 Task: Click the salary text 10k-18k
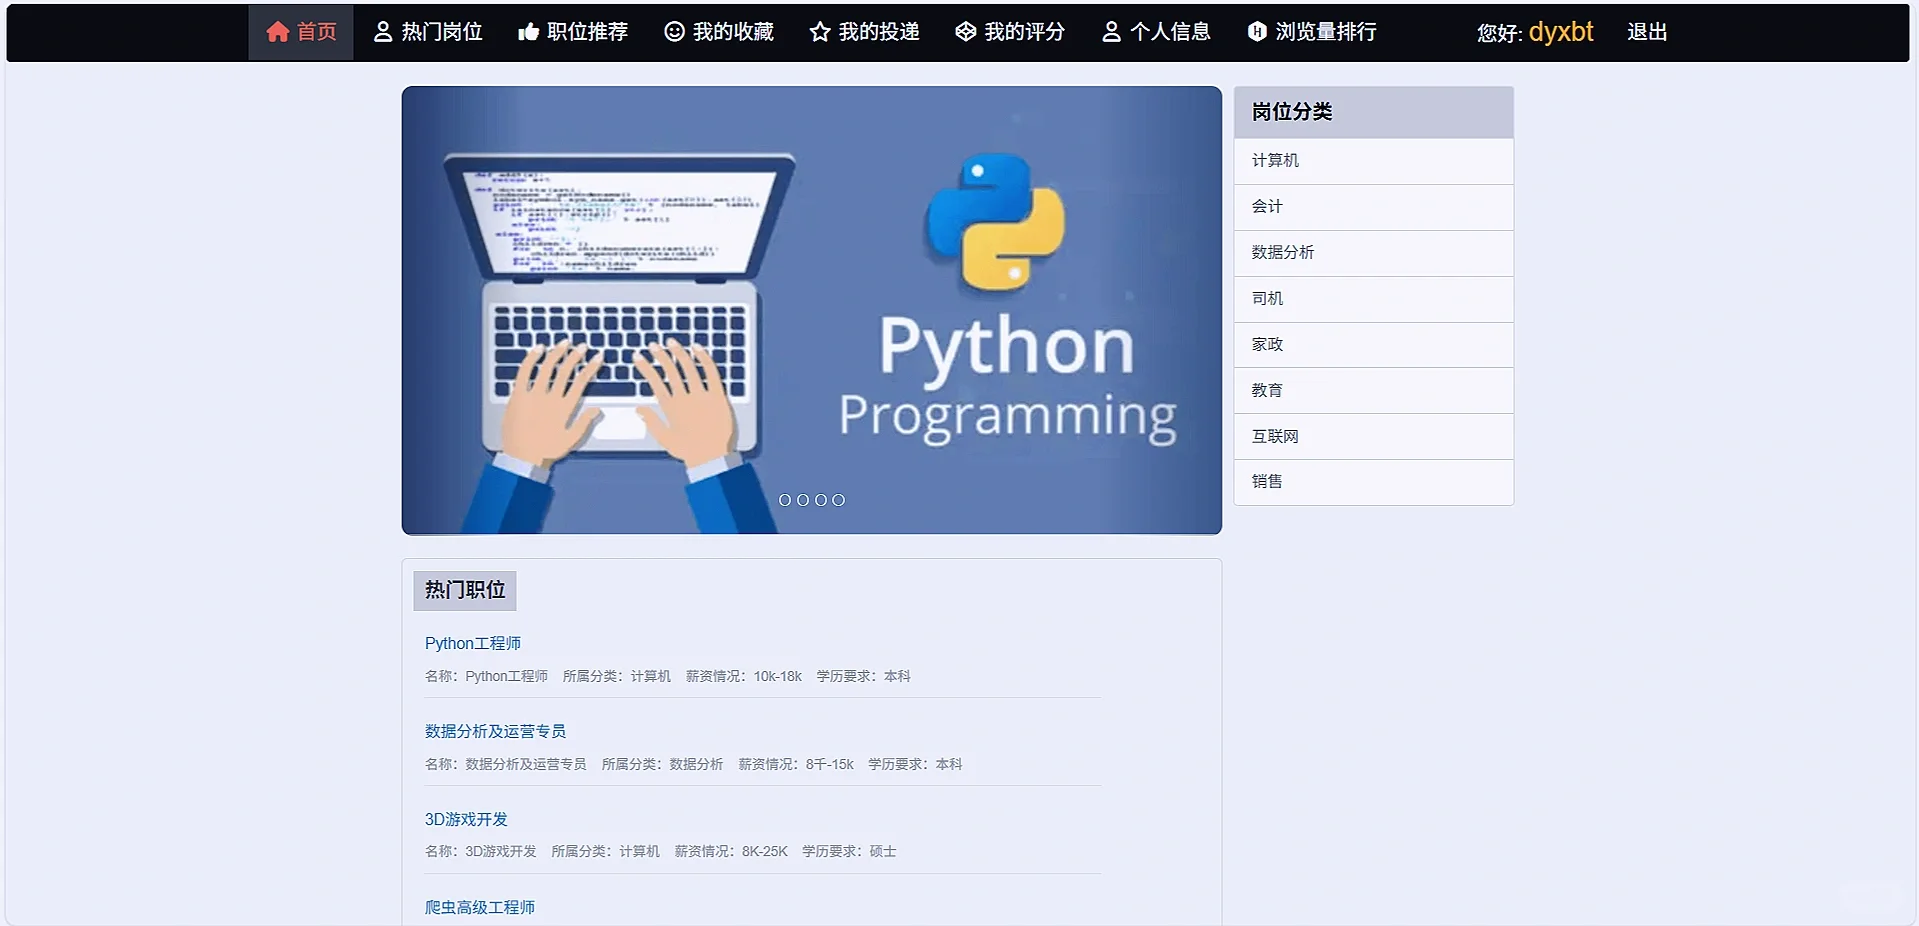[x=778, y=676]
